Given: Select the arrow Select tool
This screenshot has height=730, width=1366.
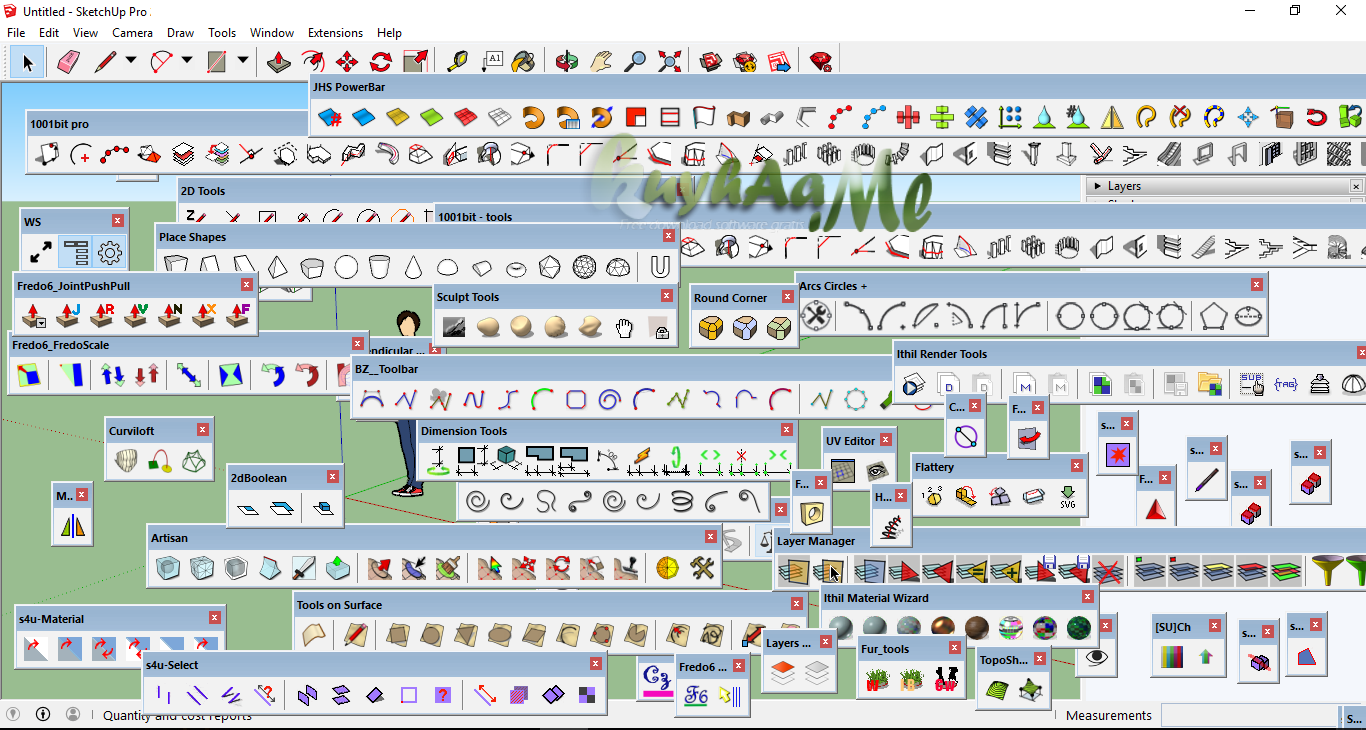Looking at the screenshot, I should pos(27,62).
